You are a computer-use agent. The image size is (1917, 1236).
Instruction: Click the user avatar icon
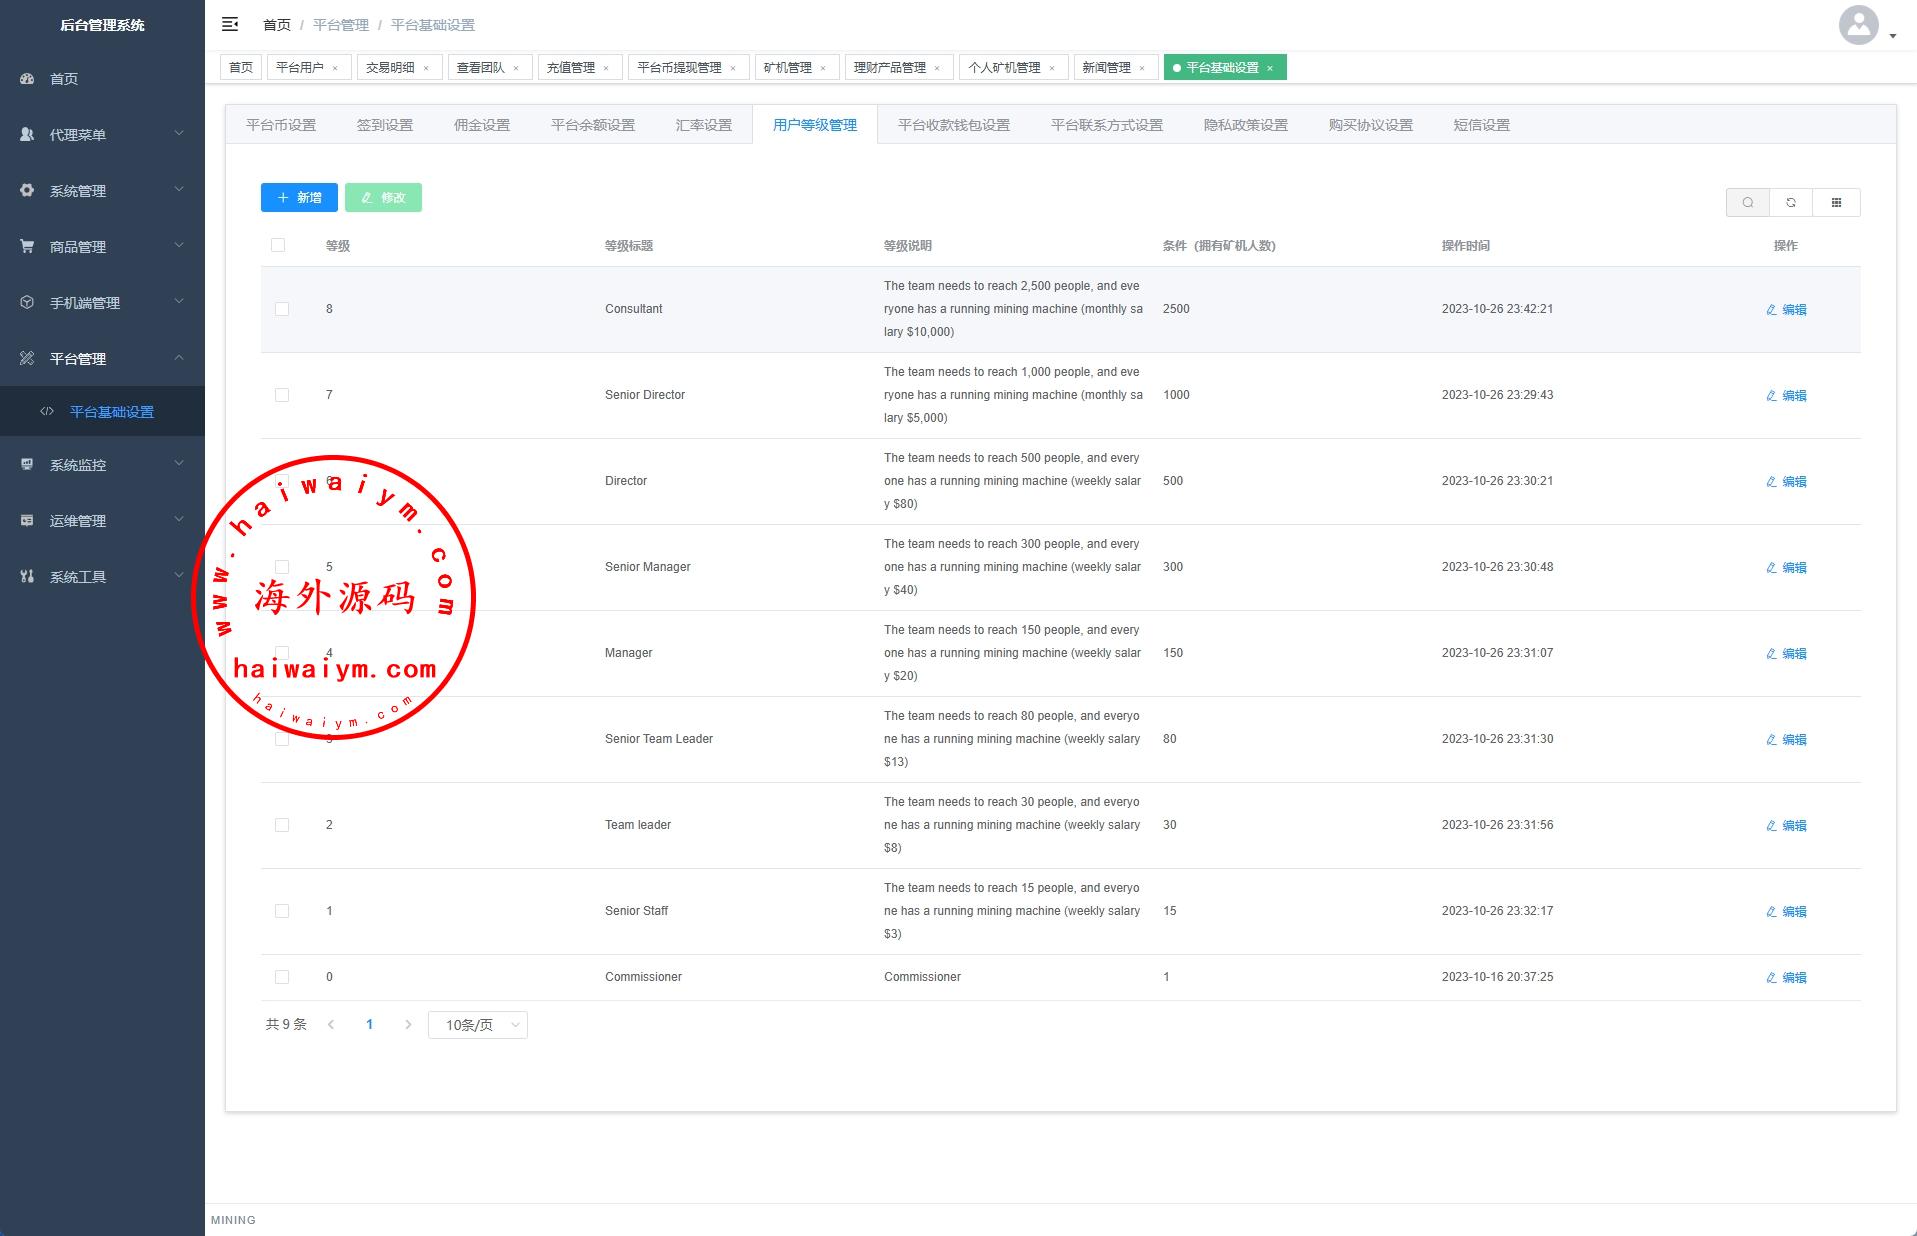pos(1858,26)
